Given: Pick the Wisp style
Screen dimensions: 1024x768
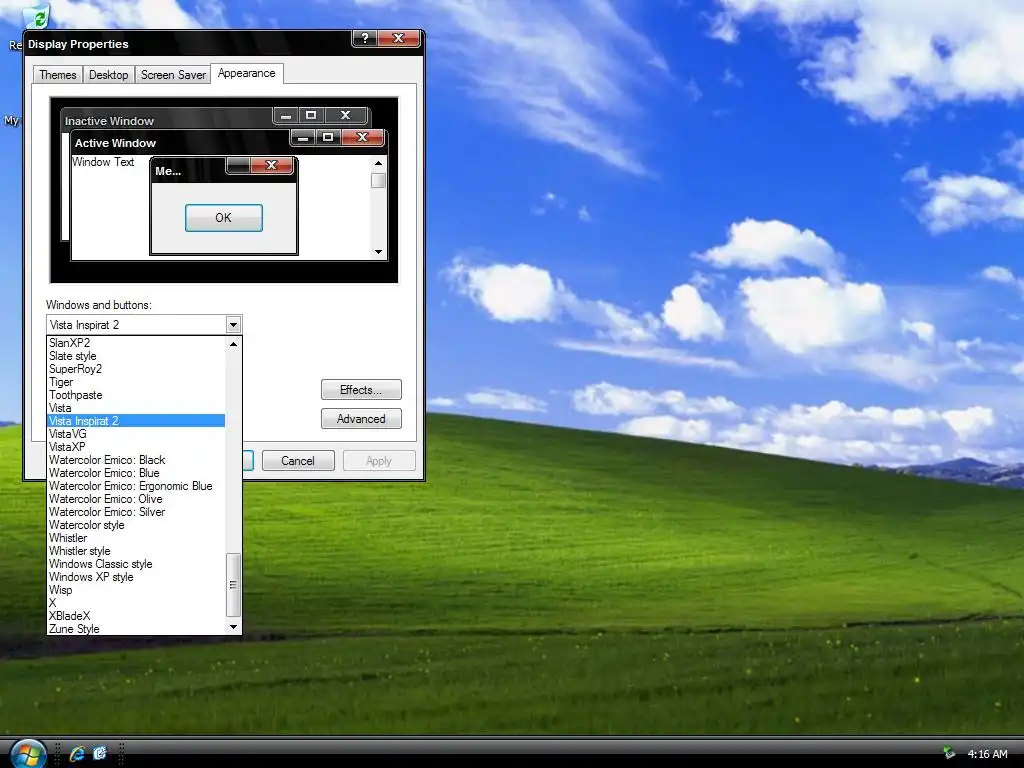Looking at the screenshot, I should pos(136,590).
